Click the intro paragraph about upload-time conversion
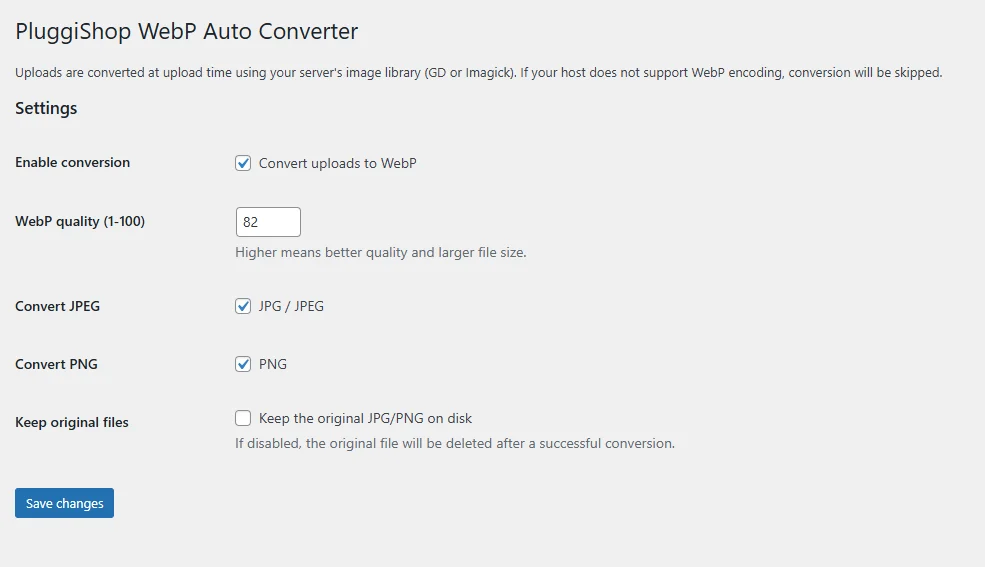Viewport: 985px width, 567px height. coord(479,72)
